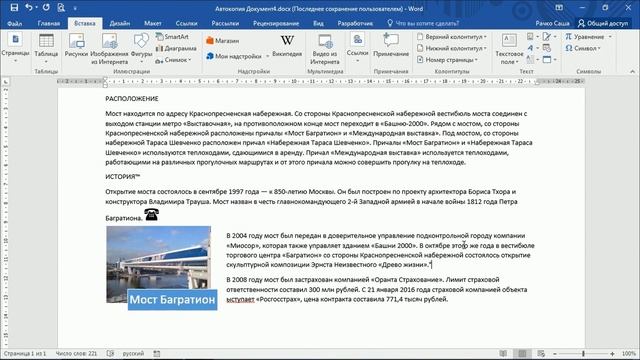This screenshot has width=640, height=360.
Task: Insert a chart with Диаграмма
Action: click(176, 48)
